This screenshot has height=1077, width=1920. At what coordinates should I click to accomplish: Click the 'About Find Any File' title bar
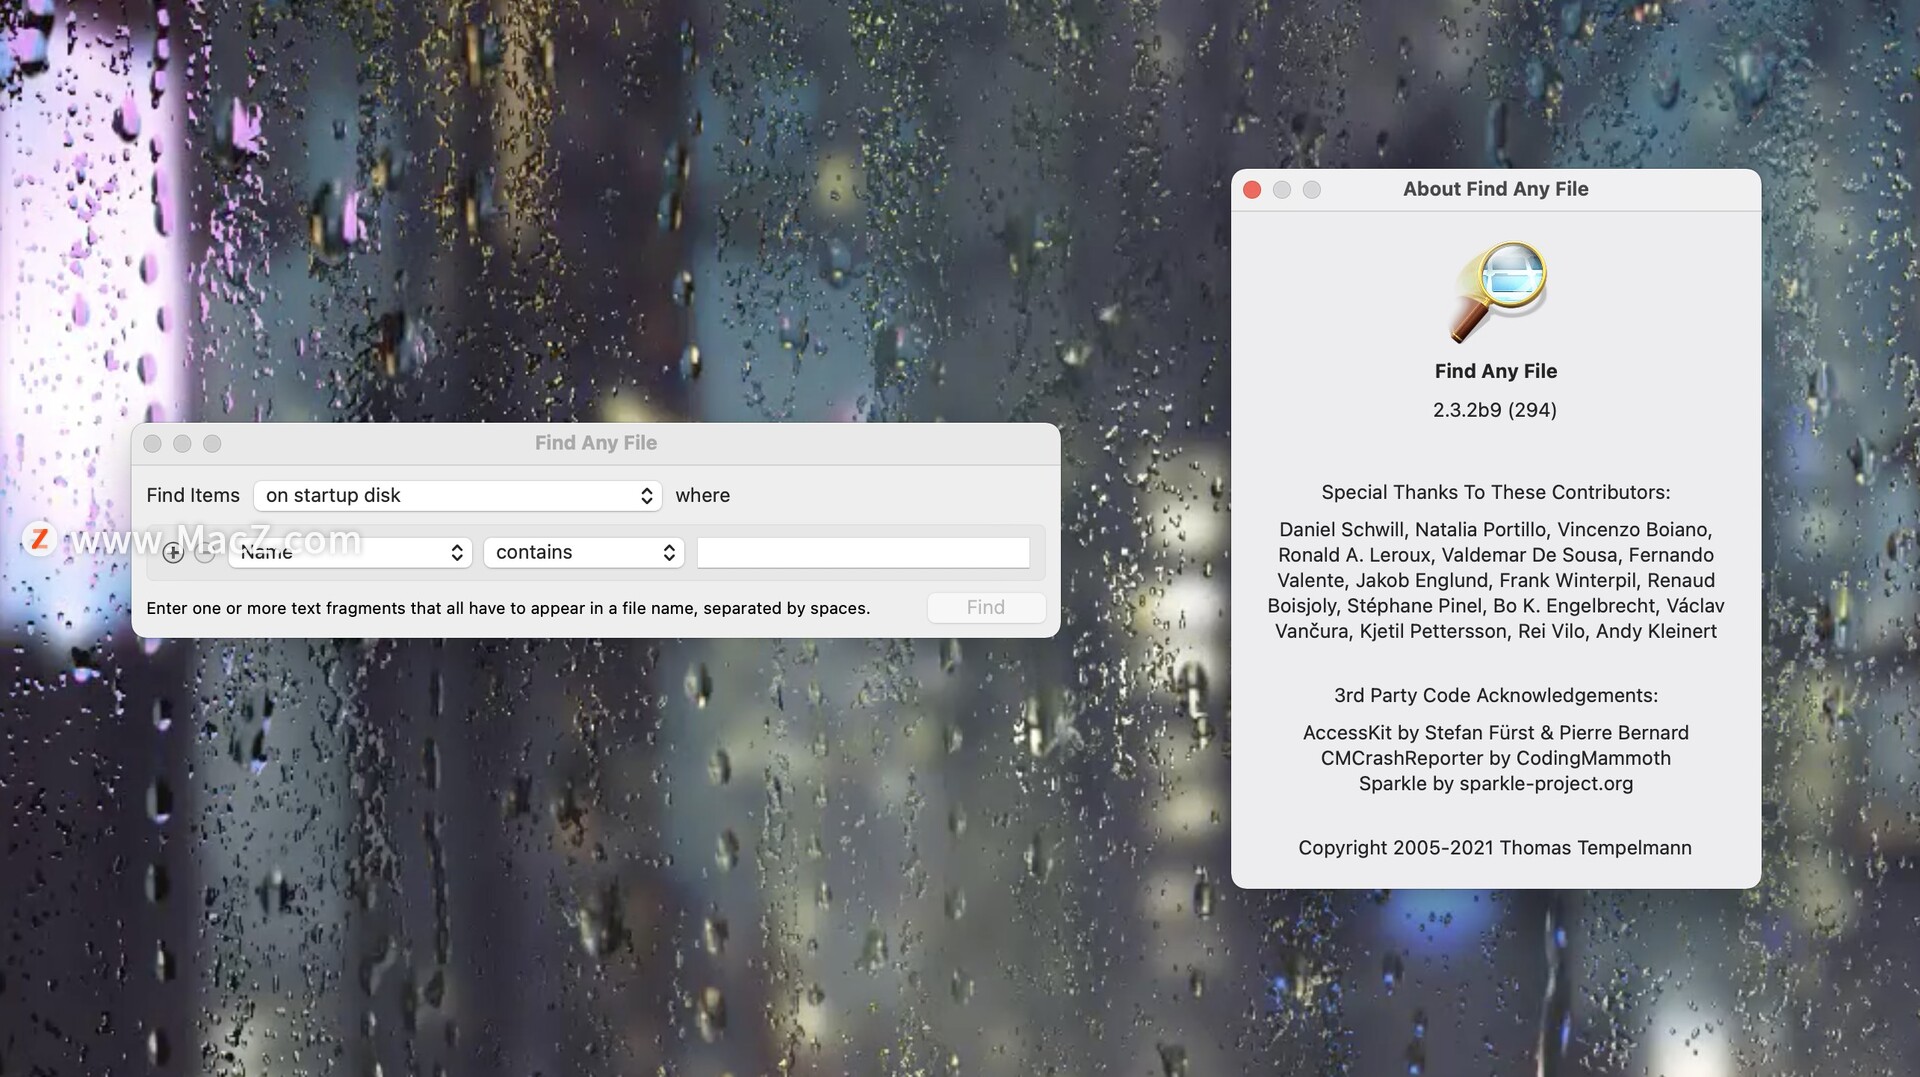1496,189
